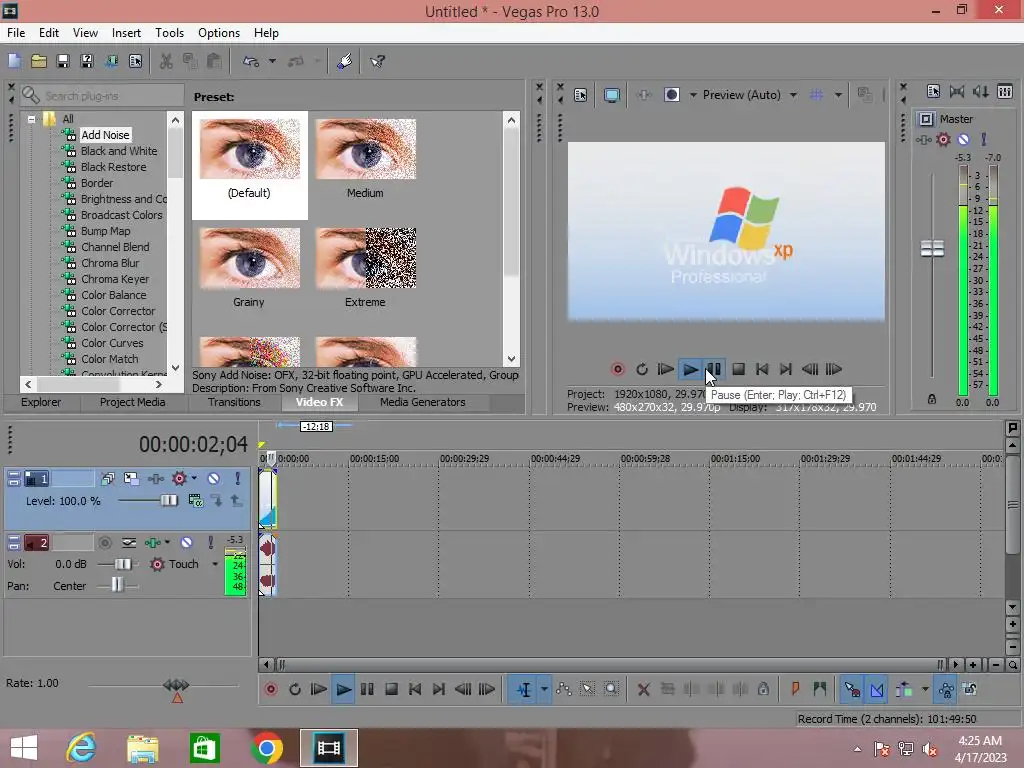Switch to the Media Generators tab
1024x768 pixels.
[423, 402]
